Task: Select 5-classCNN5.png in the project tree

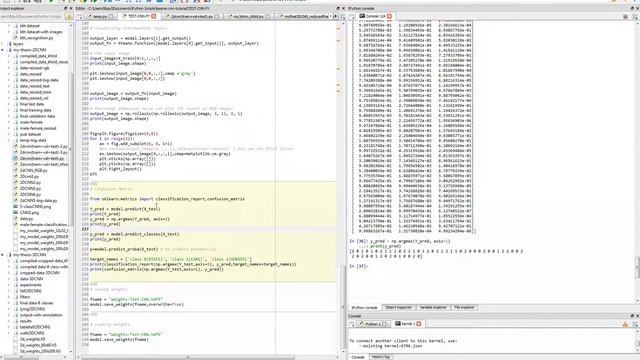Action: click(35, 207)
